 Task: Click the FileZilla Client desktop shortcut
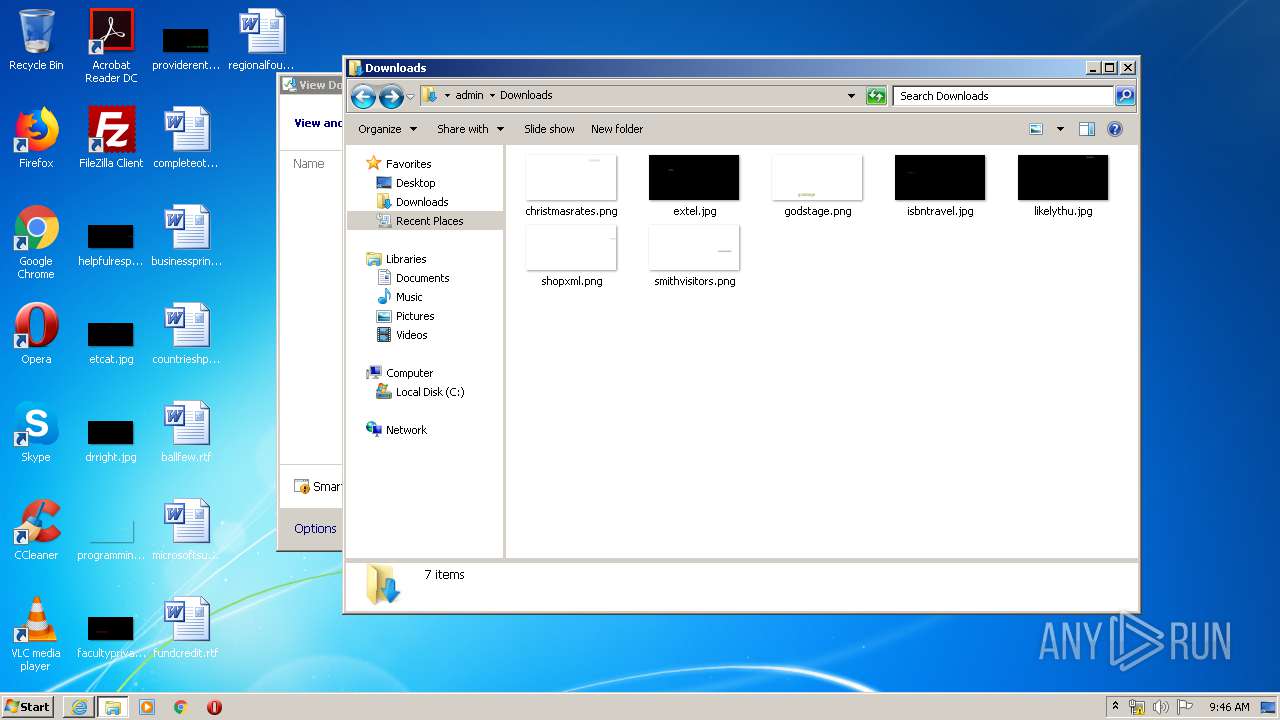(x=111, y=138)
